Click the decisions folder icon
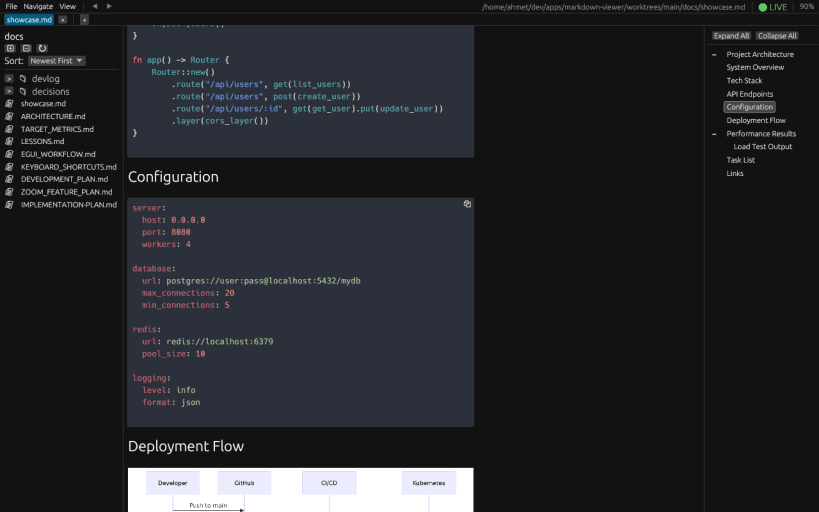 [23, 91]
